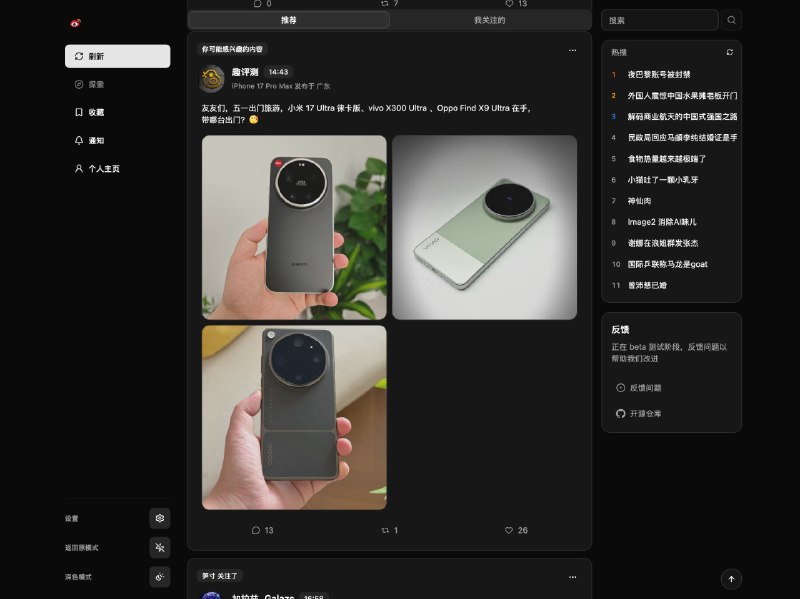This screenshot has width=800, height=599.
Task: Click the back-to-top arrow button
Action: pyautogui.click(x=731, y=579)
